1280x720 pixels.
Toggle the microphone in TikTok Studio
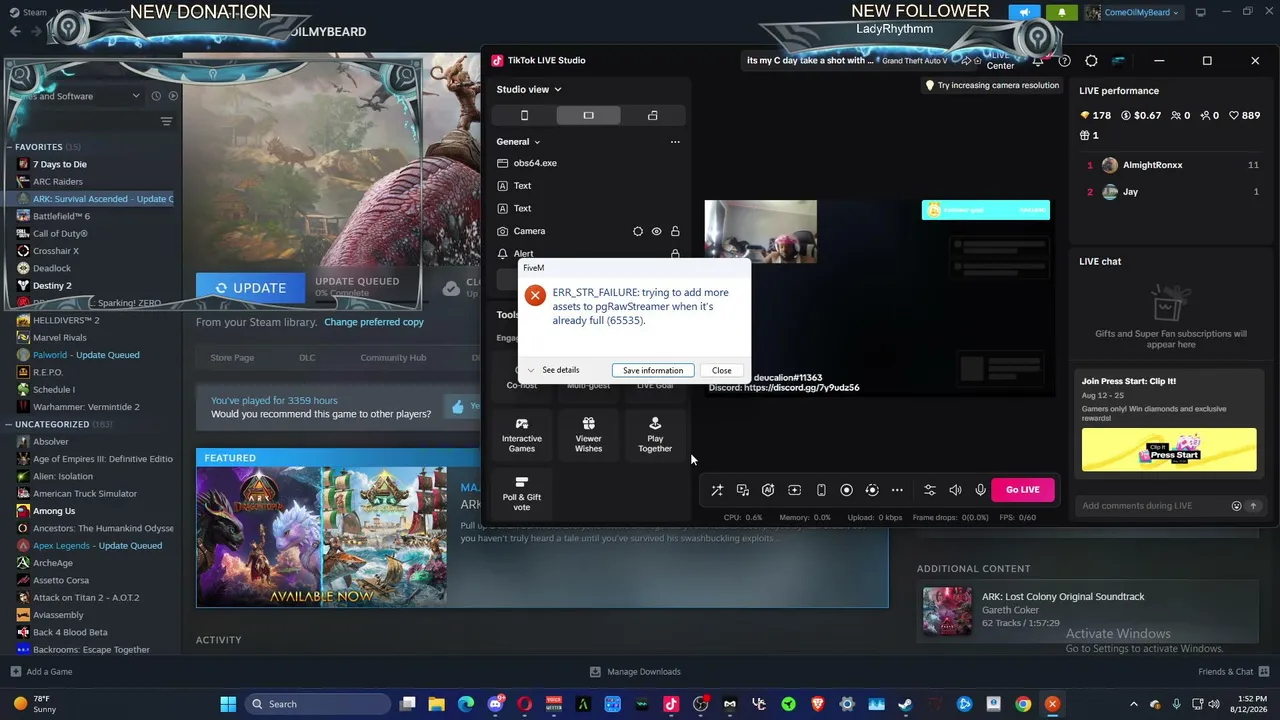coord(980,490)
